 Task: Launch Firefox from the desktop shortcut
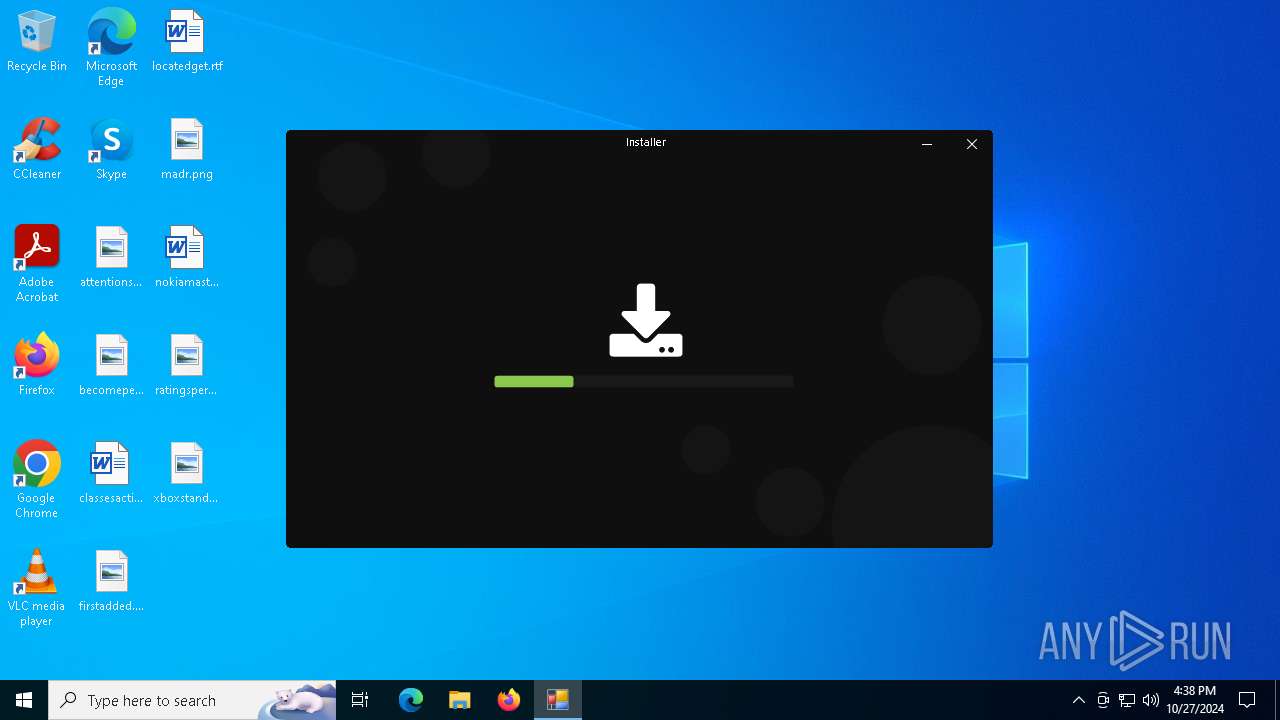tap(37, 366)
